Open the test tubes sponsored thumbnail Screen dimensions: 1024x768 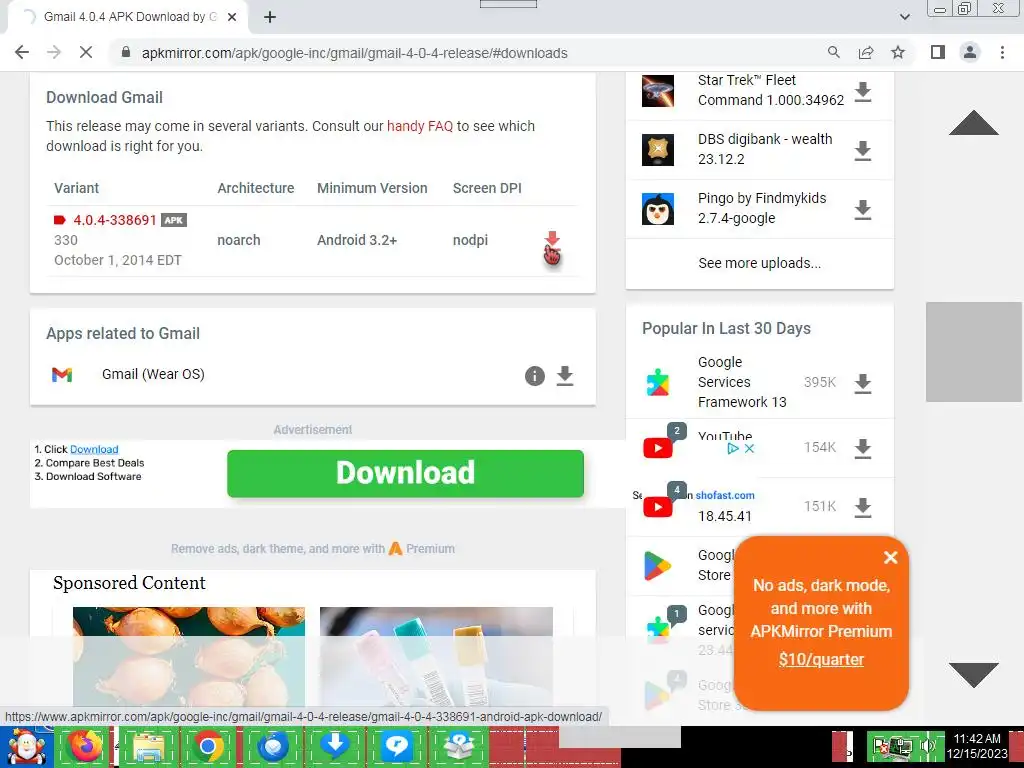[436, 657]
